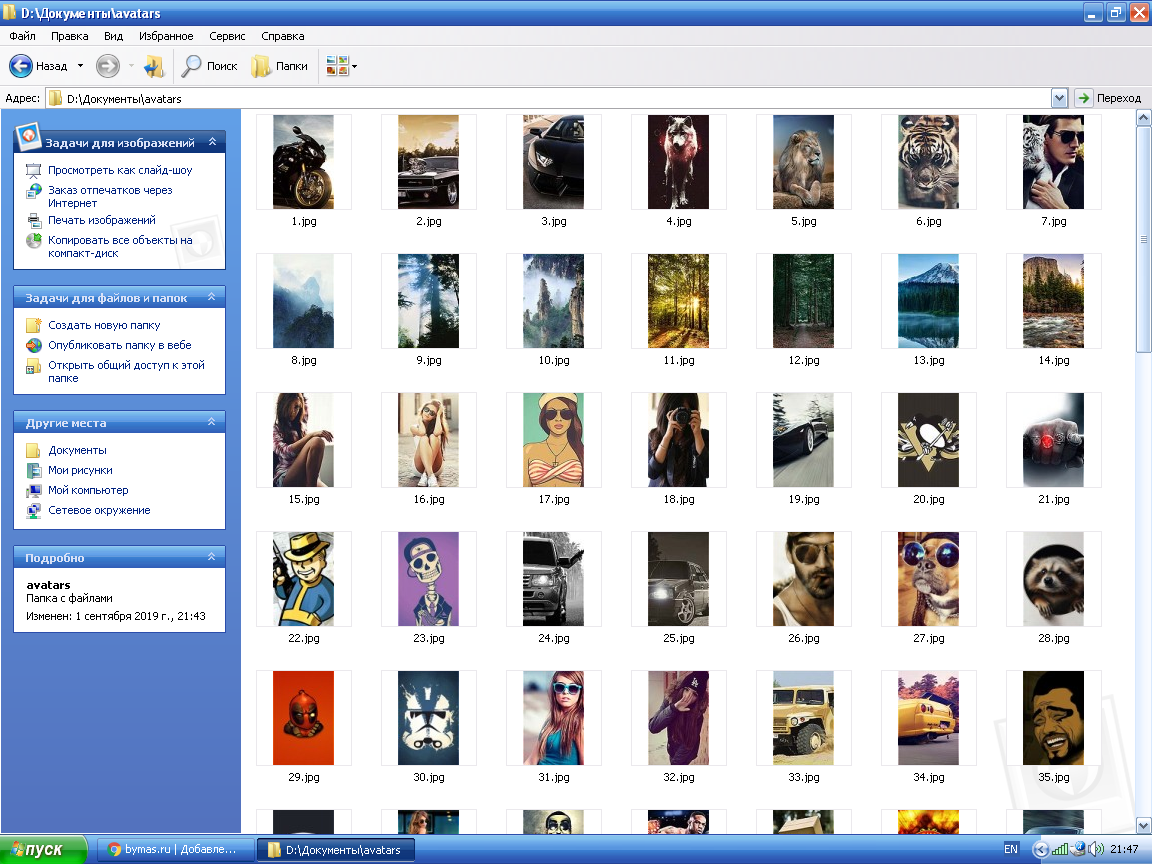
Task: Click the Go (Переход) green arrow button
Action: point(1084,98)
